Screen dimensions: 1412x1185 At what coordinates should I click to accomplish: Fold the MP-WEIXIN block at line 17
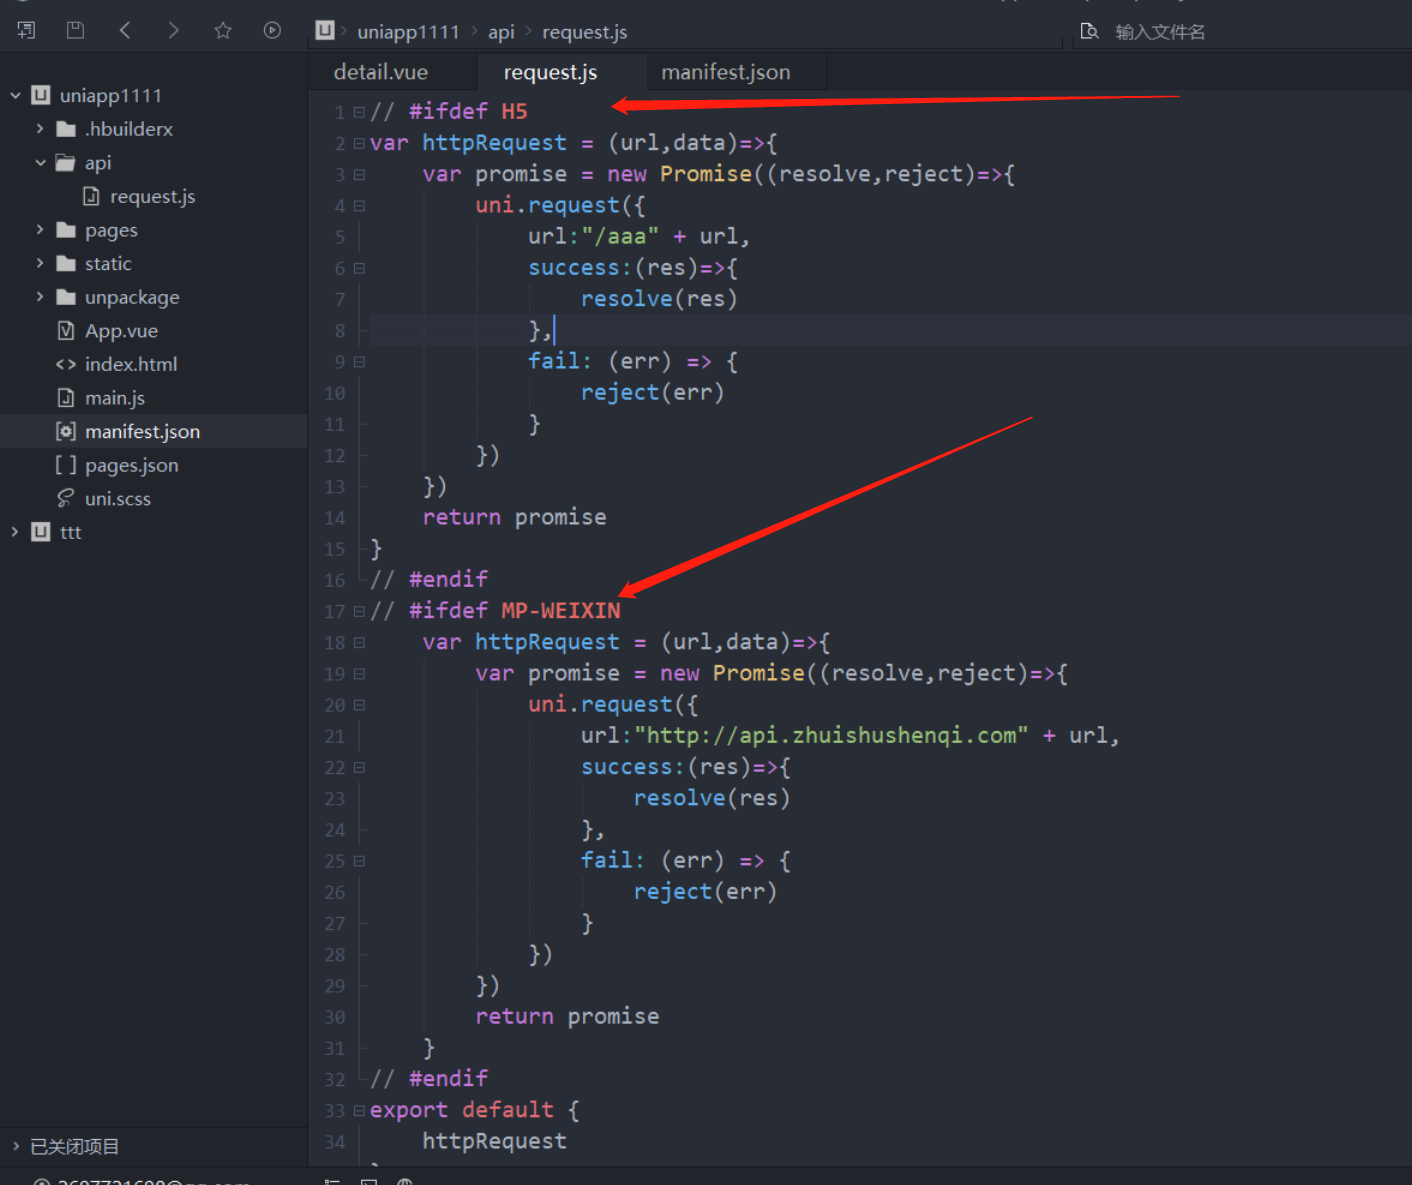(357, 611)
